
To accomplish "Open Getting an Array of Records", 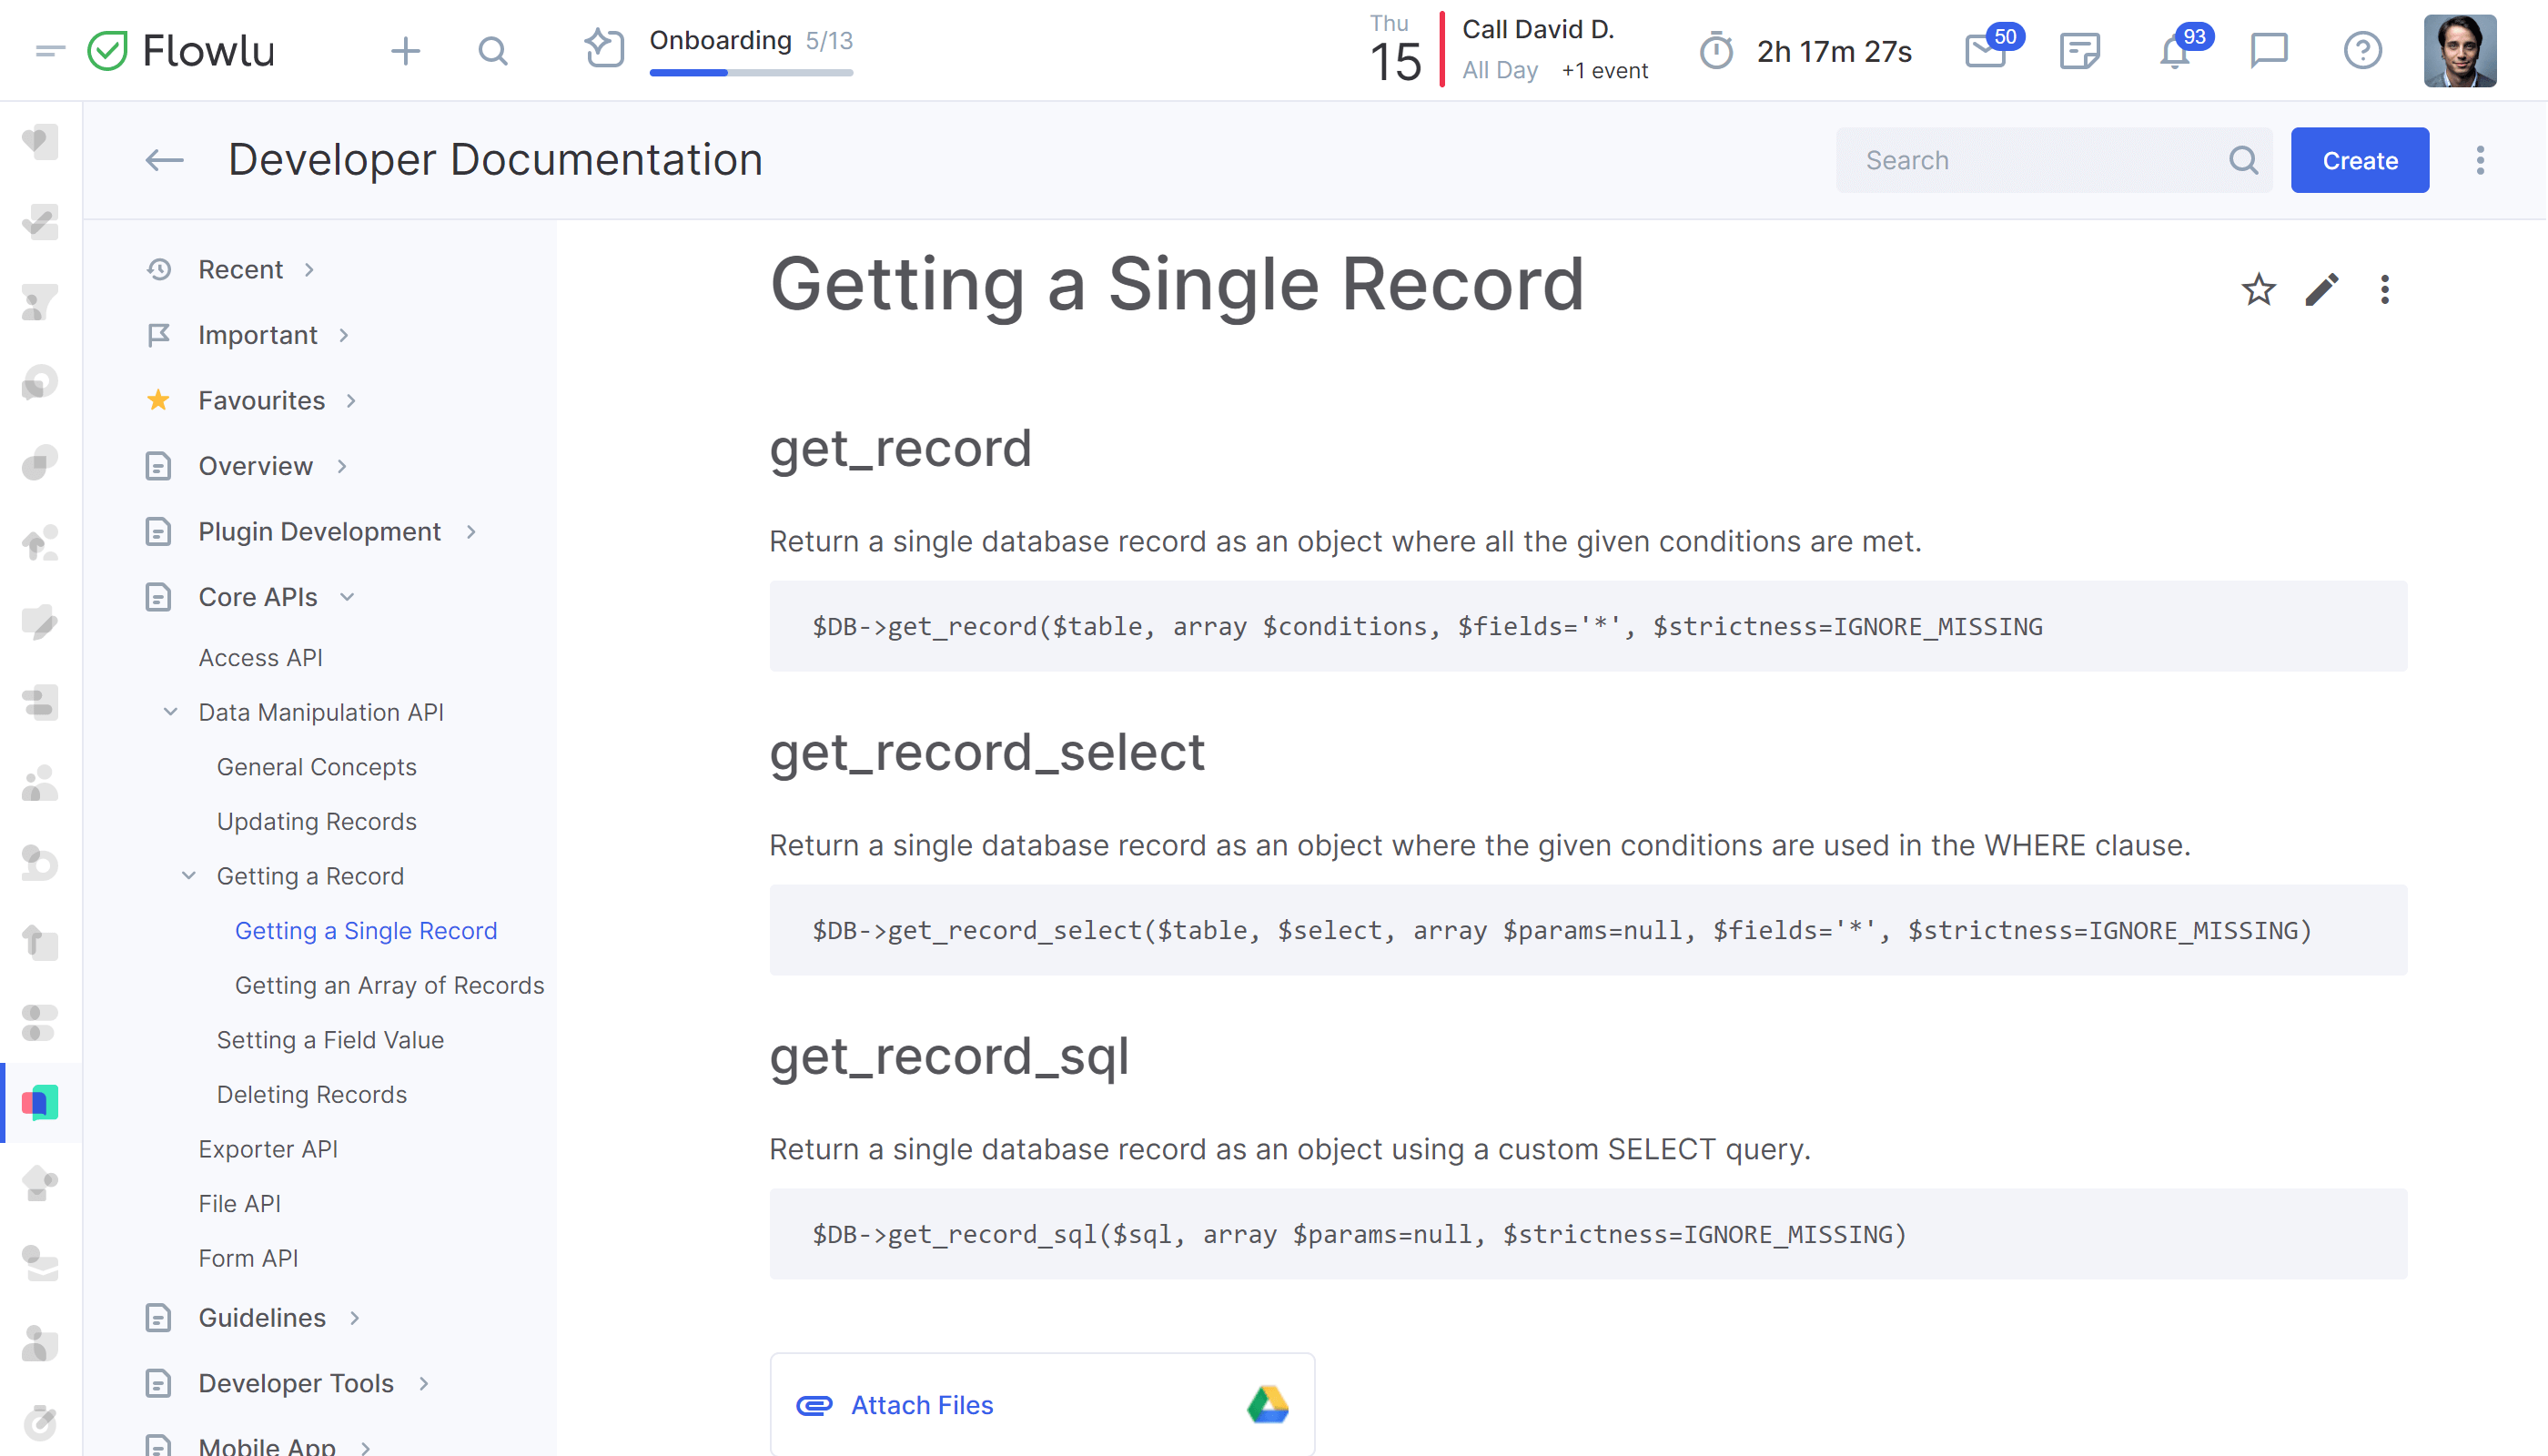I will coord(390,985).
